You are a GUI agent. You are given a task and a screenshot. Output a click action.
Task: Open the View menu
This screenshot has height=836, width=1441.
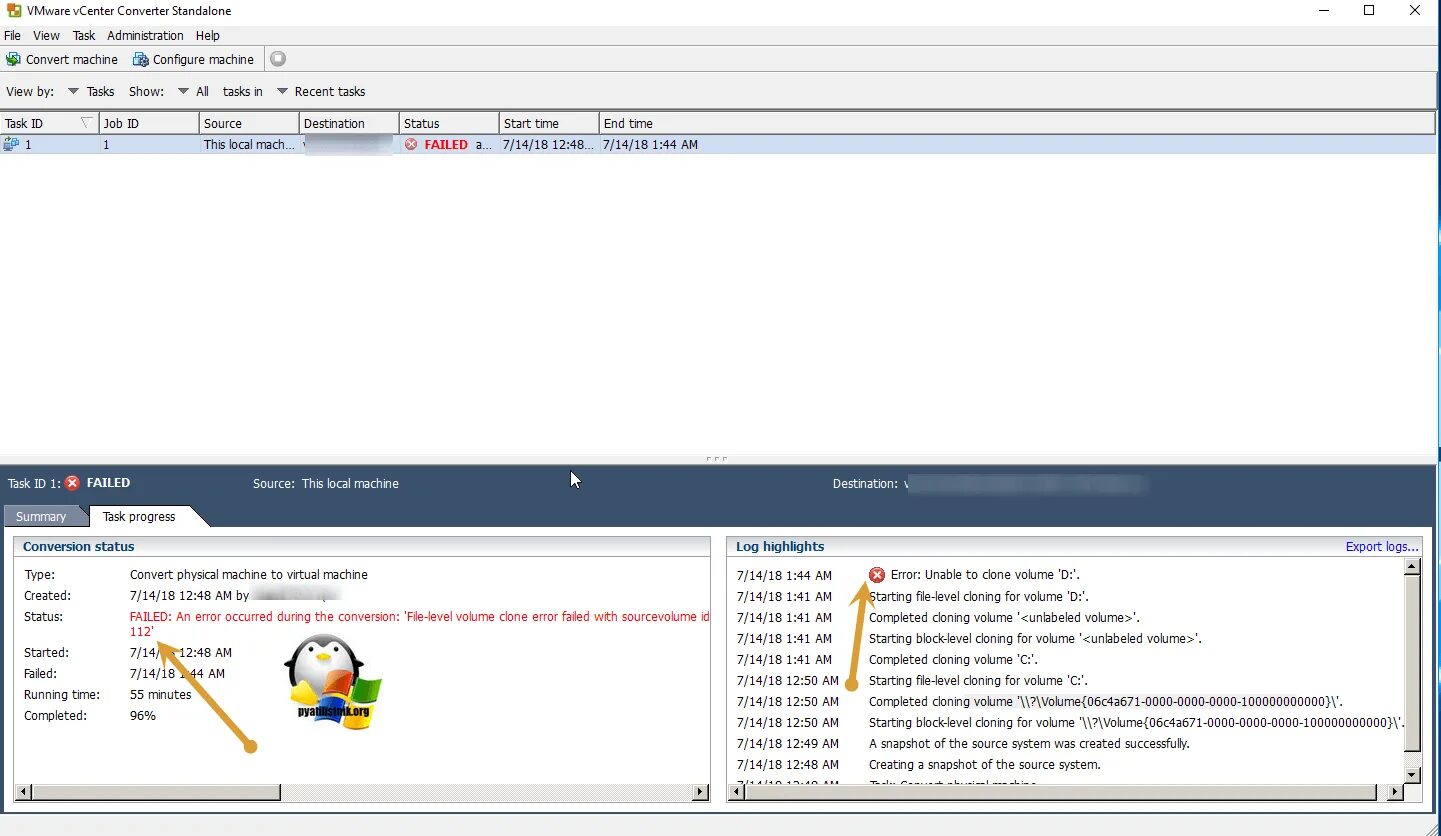46,35
